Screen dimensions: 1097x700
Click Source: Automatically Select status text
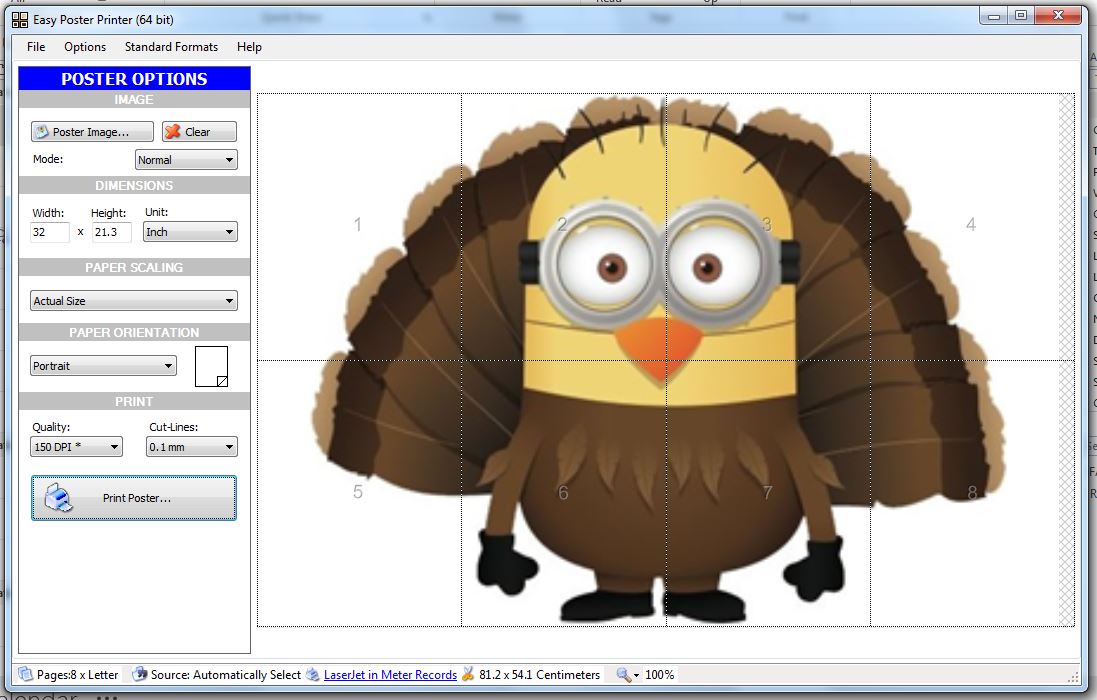pos(225,675)
